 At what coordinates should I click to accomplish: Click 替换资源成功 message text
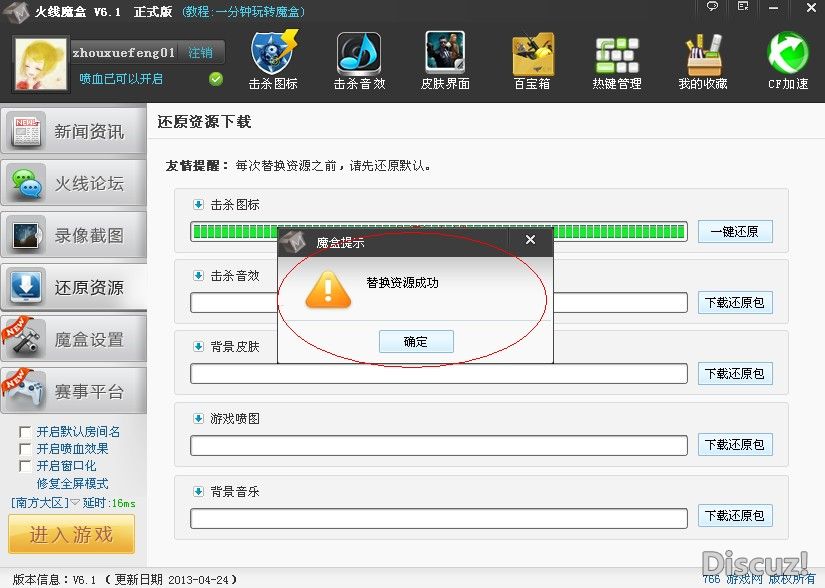click(x=403, y=283)
